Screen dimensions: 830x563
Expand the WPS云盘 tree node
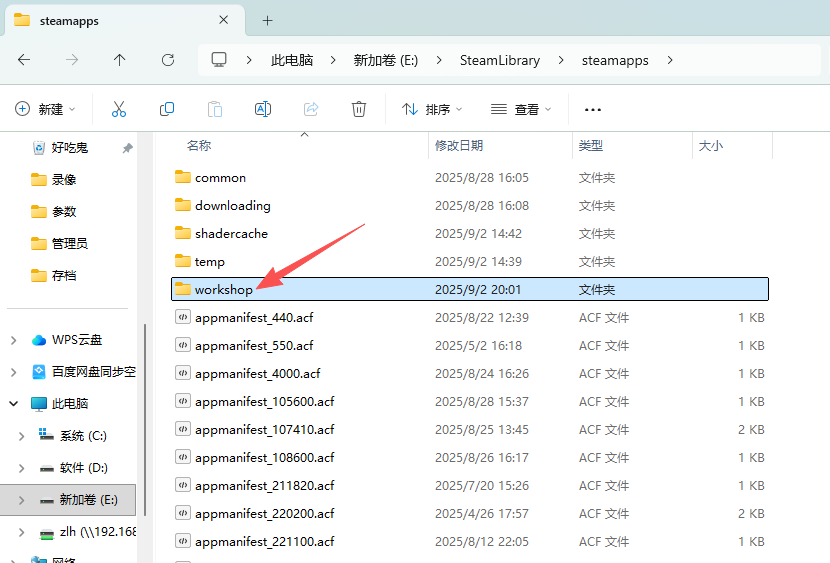click(x=14, y=340)
